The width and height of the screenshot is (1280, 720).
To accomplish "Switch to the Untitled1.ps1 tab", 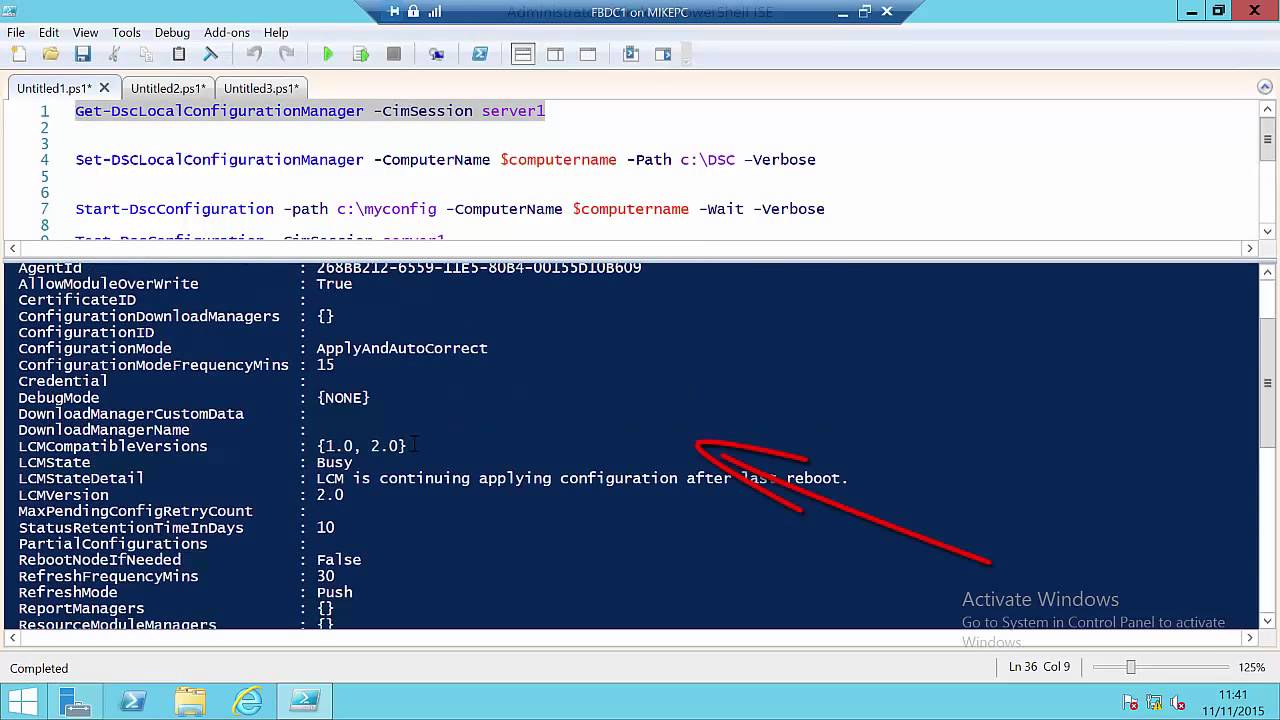I will pos(54,88).
